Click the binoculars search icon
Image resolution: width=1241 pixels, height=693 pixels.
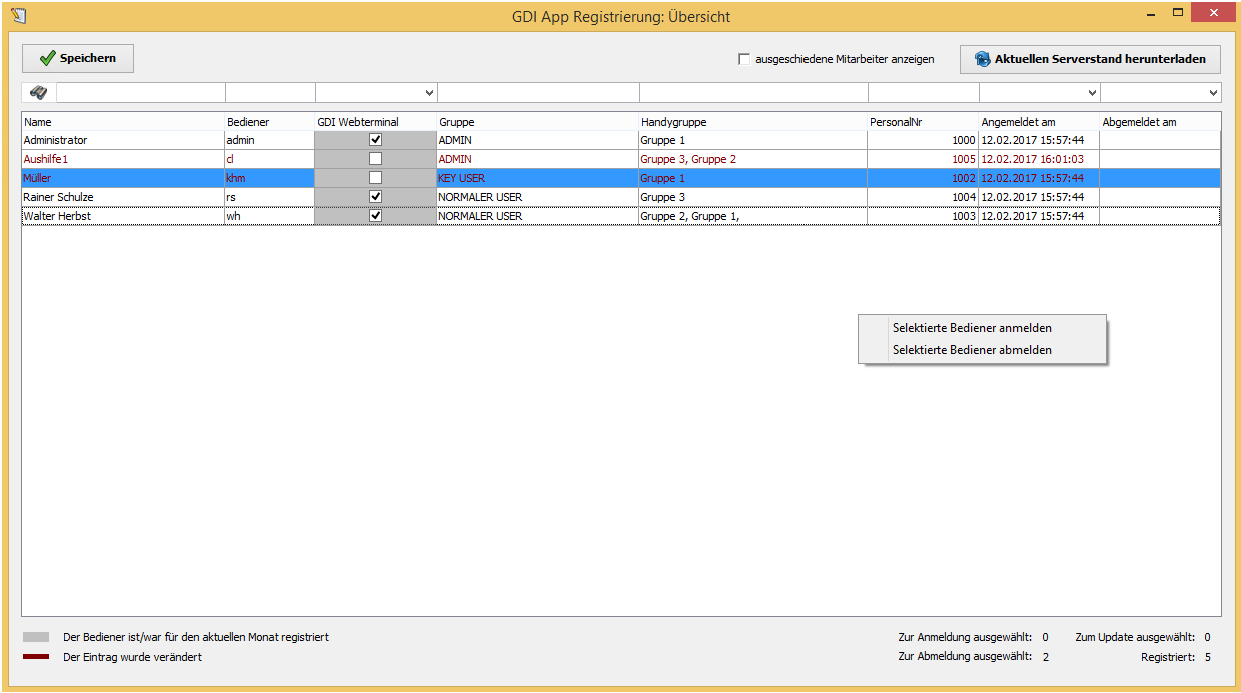point(38,93)
